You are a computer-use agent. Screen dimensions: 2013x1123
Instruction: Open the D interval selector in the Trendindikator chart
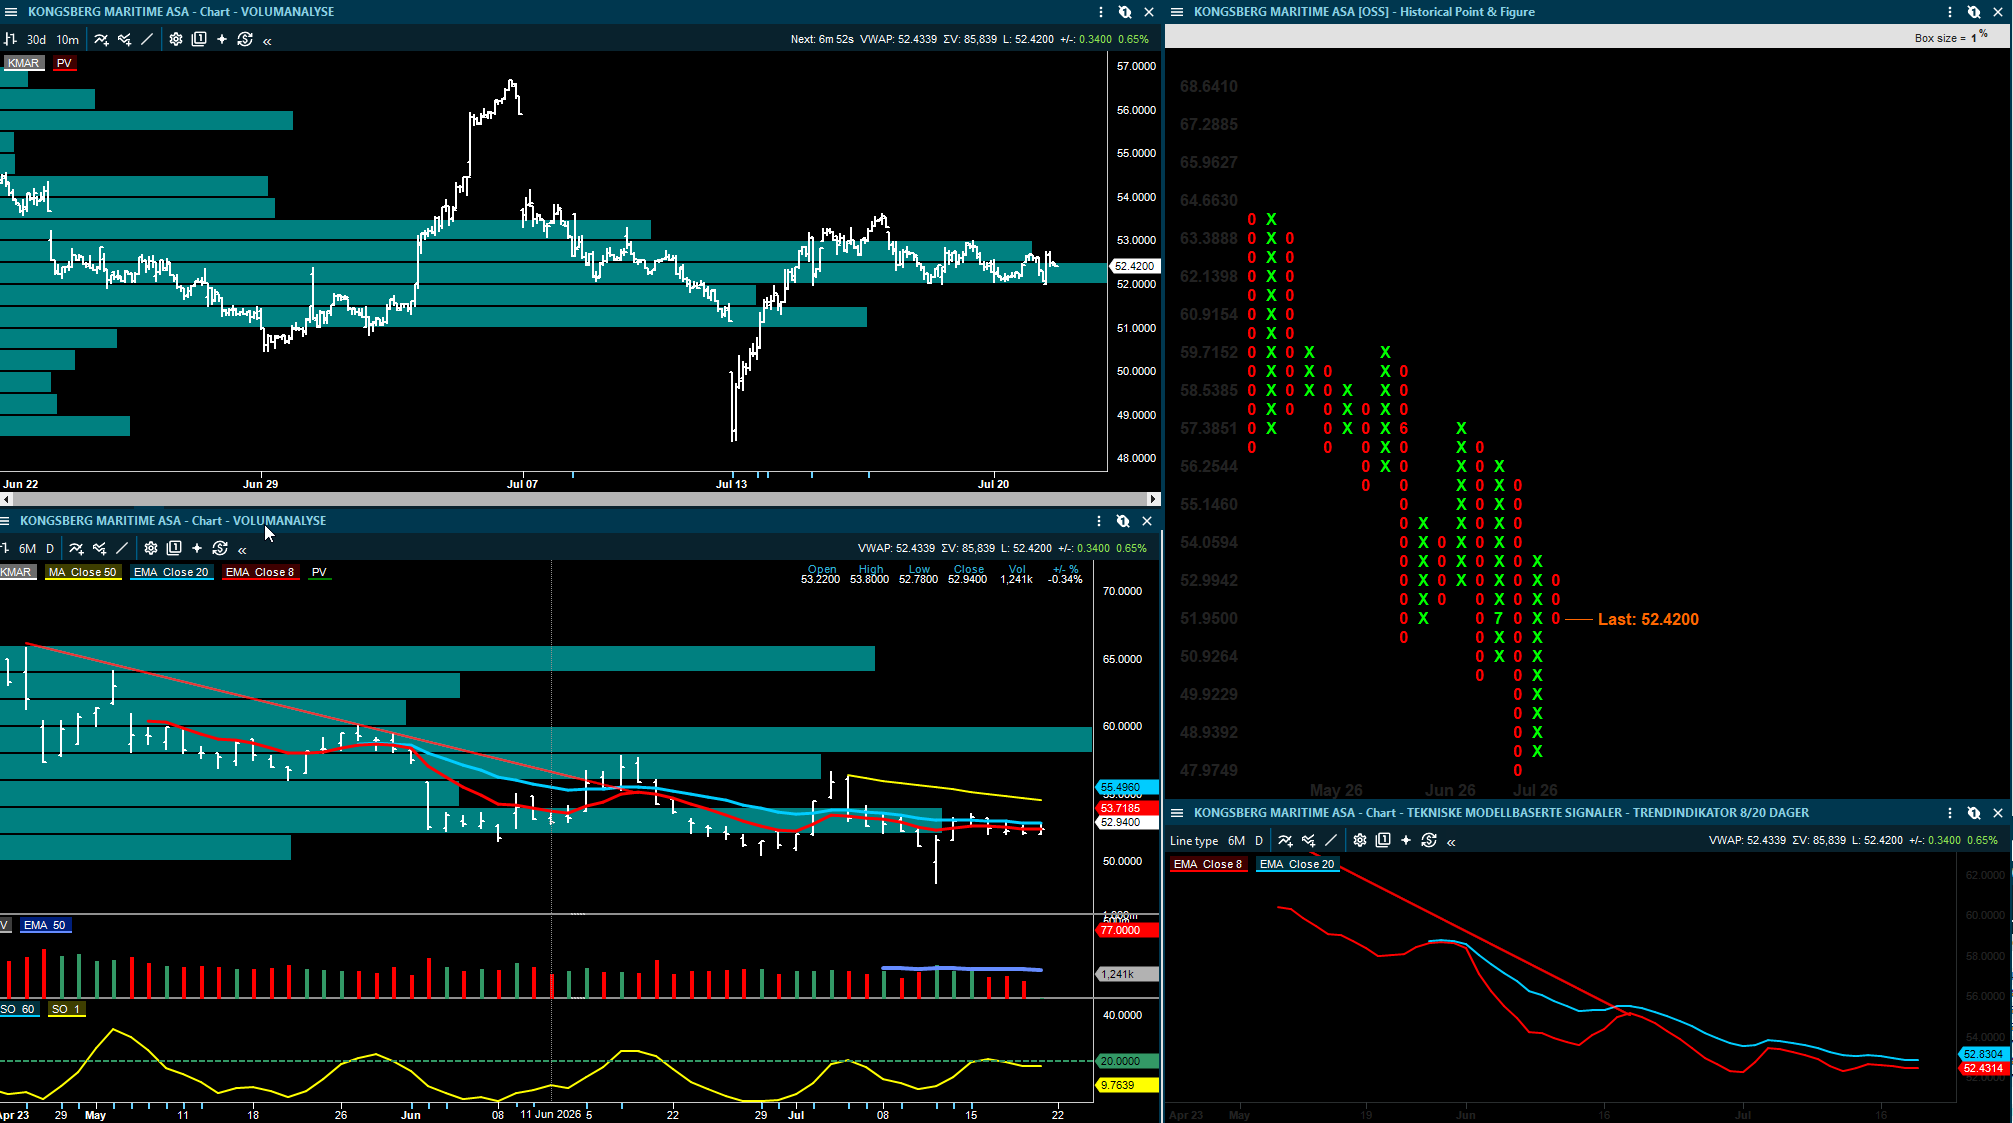click(x=1259, y=841)
